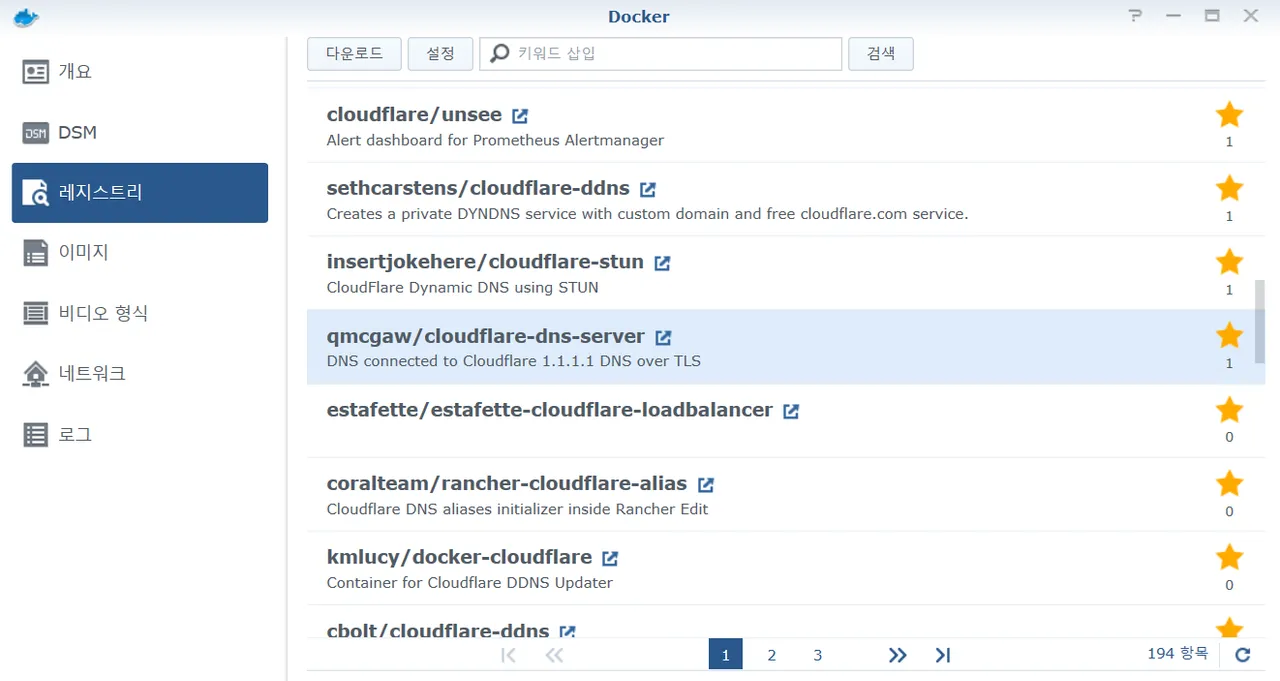Open 개요 overview in sidebar
Viewport: 1280px width, 681px height.
(140, 72)
